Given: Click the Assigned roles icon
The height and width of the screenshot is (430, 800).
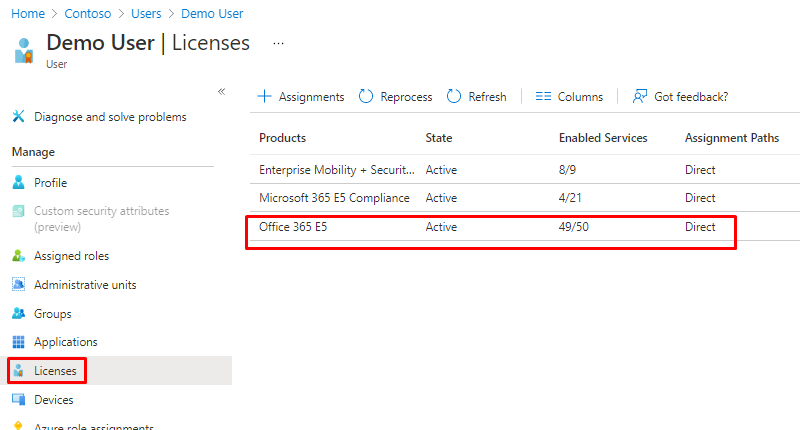Looking at the screenshot, I should (18, 256).
